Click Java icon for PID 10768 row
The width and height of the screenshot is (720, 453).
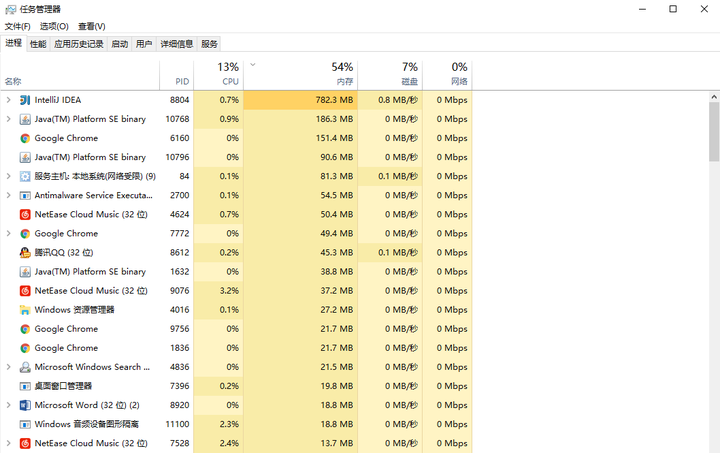coord(25,119)
